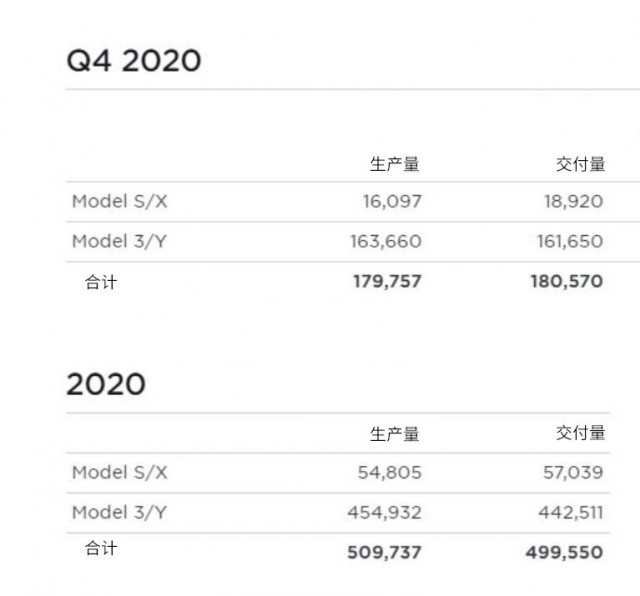Click the value 54,805
The width and height of the screenshot is (640, 596).
point(389,473)
